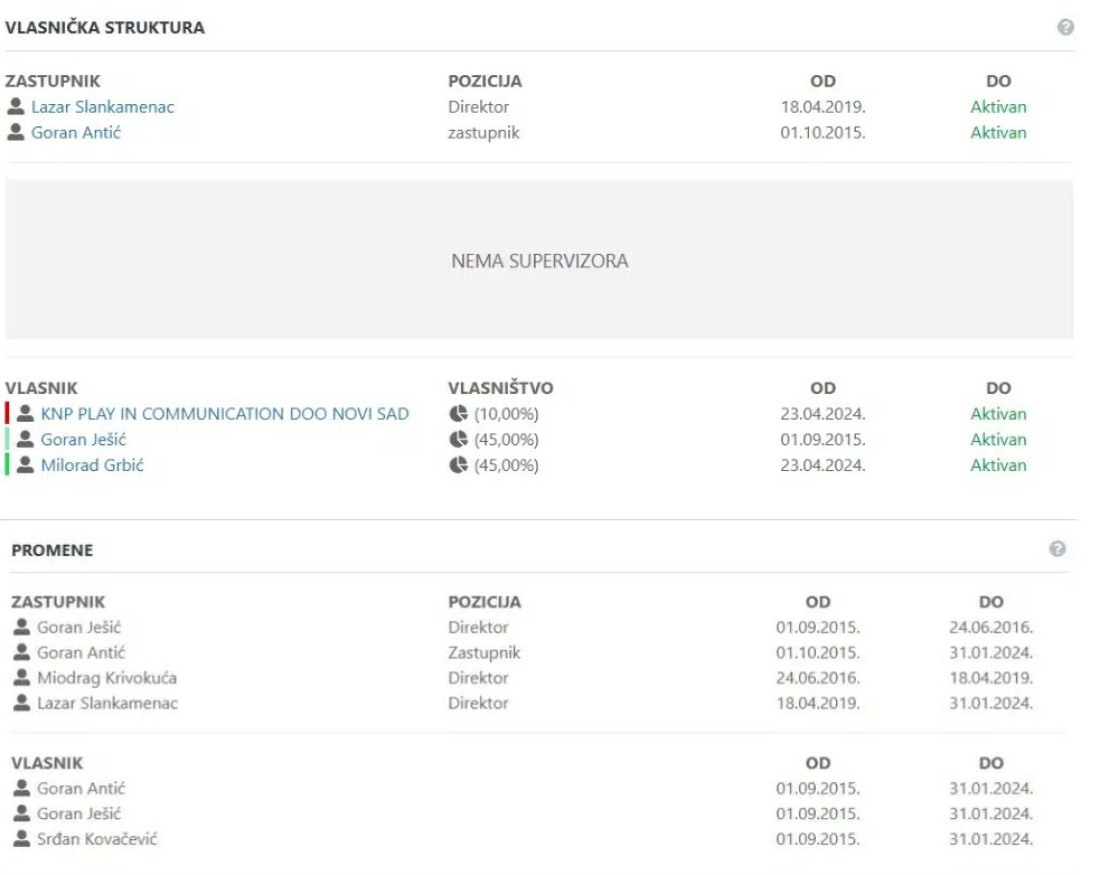Click Aktivan status for Lazar Slankamenac

click(998, 107)
